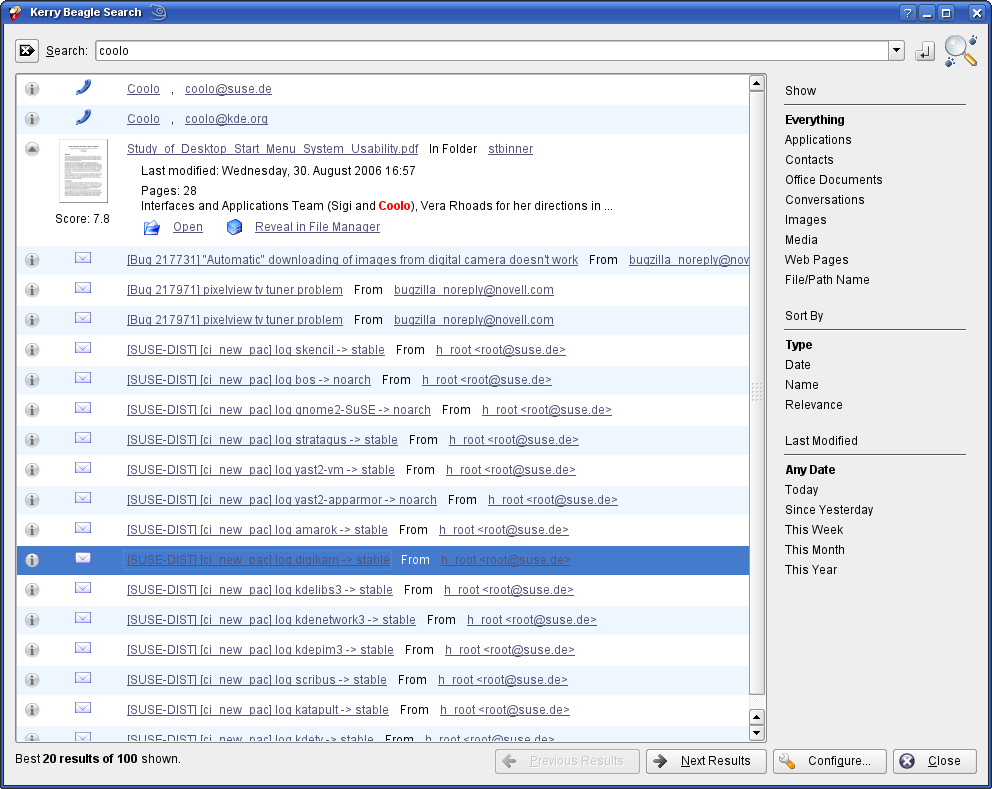Click the mail icon for log skencil row

(x=83, y=347)
